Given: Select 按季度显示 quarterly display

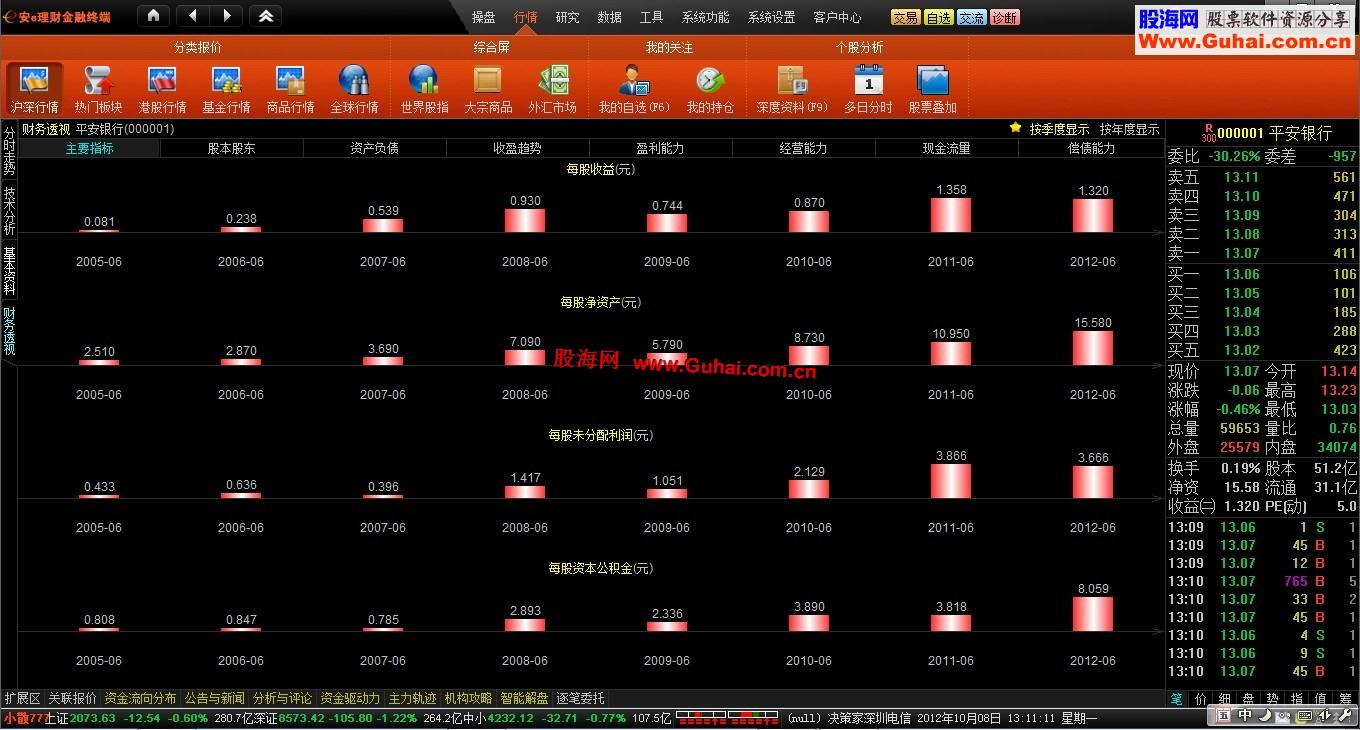Looking at the screenshot, I should pyautogui.click(x=1059, y=129).
